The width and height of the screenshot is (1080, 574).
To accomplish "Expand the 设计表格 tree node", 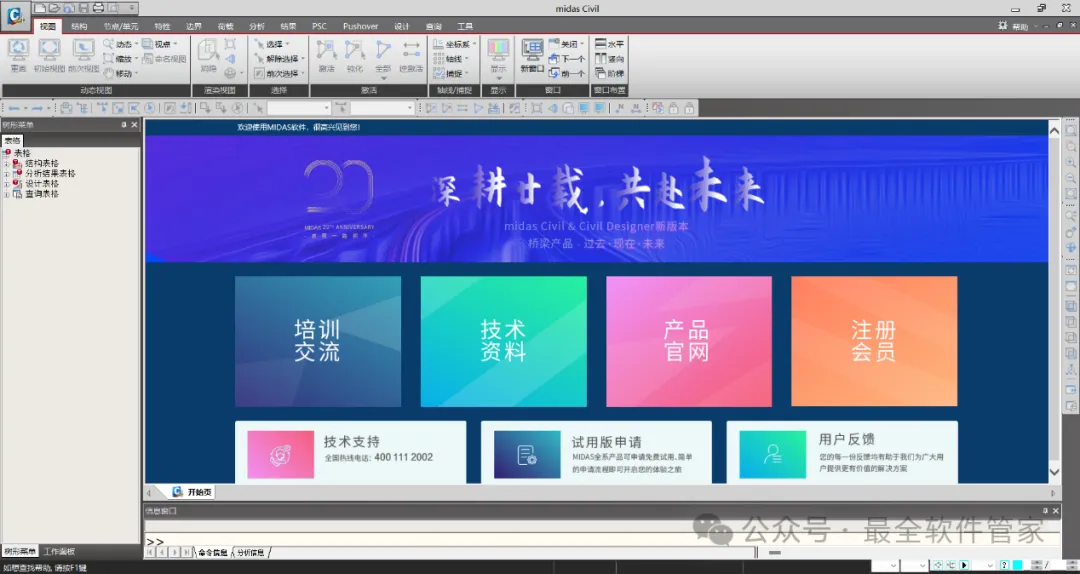I will pyautogui.click(x=7, y=184).
